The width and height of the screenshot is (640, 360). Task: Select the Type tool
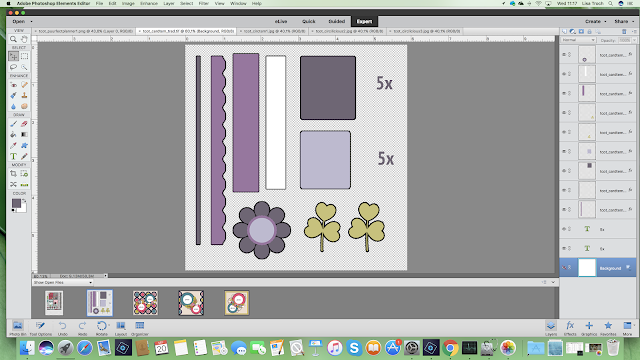(x=13, y=156)
